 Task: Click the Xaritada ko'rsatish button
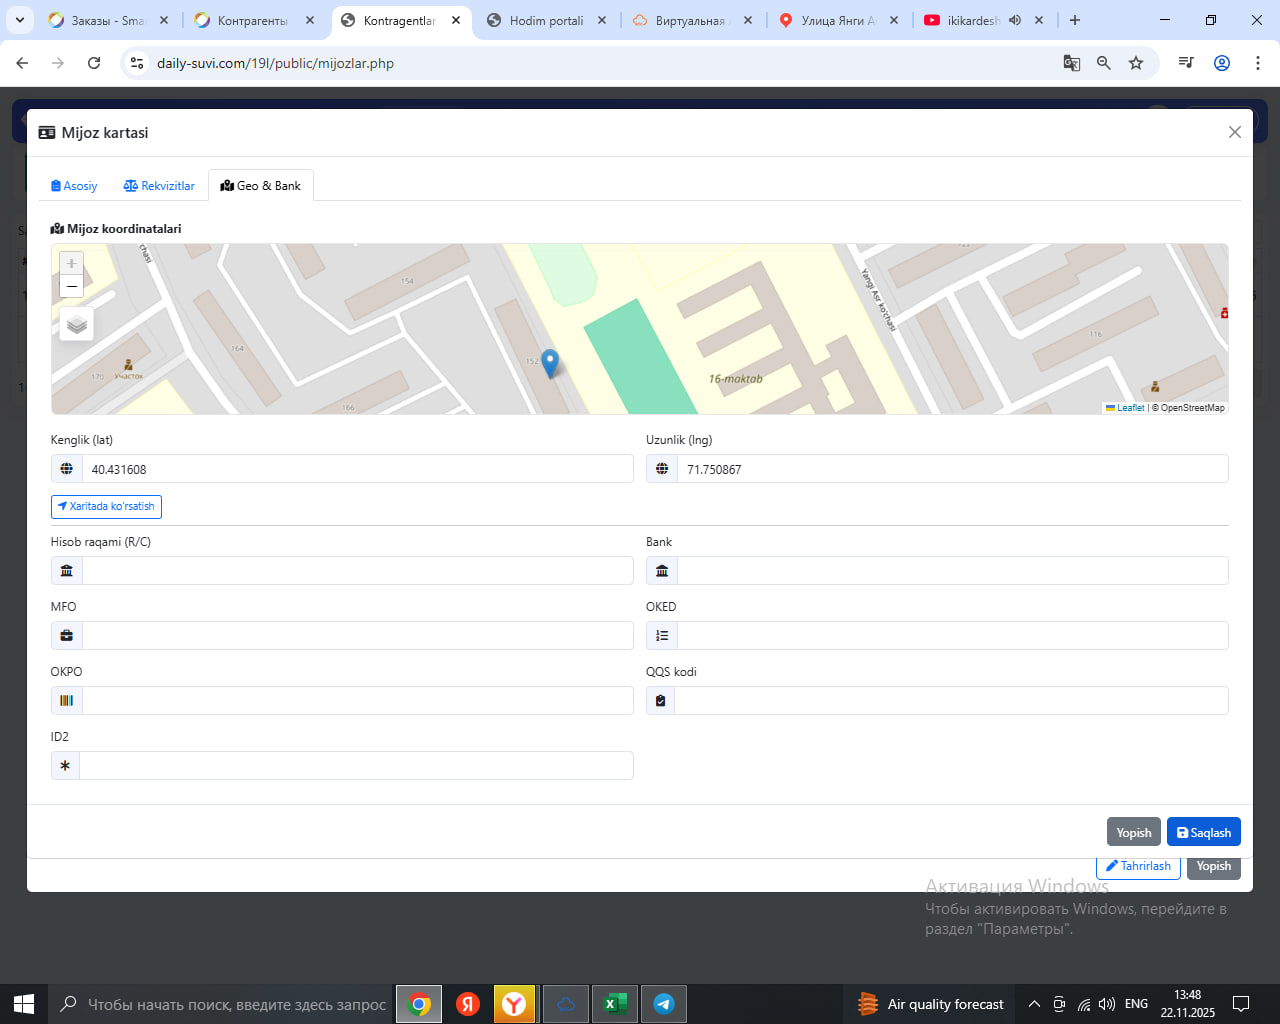106,507
